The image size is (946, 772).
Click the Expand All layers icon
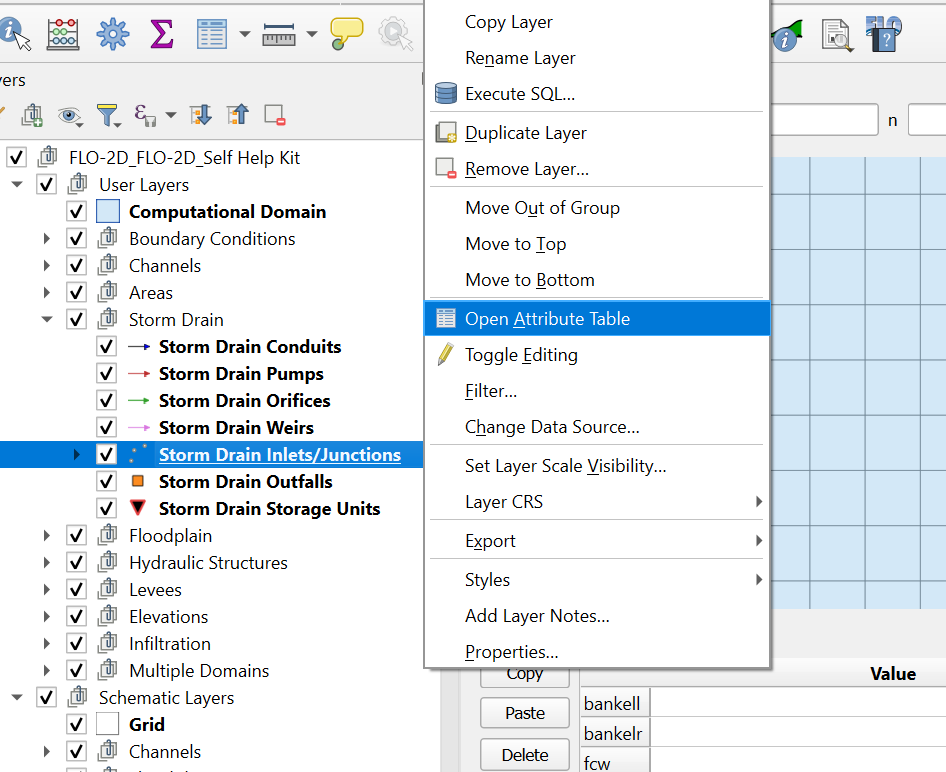(201, 115)
